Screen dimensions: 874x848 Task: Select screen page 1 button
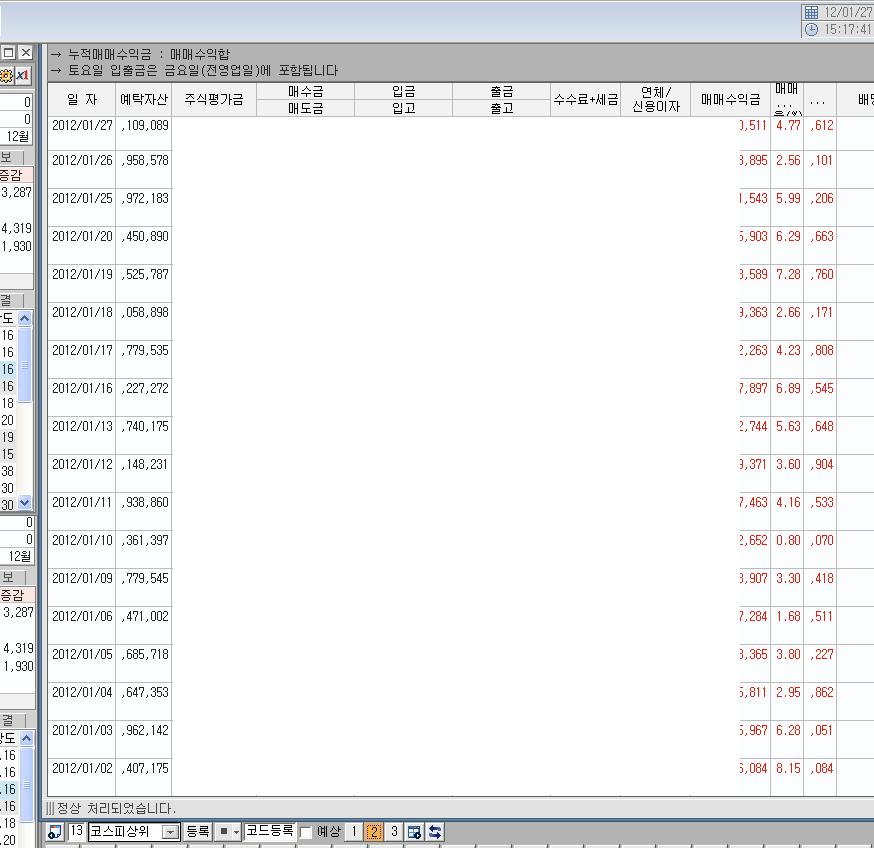353,832
